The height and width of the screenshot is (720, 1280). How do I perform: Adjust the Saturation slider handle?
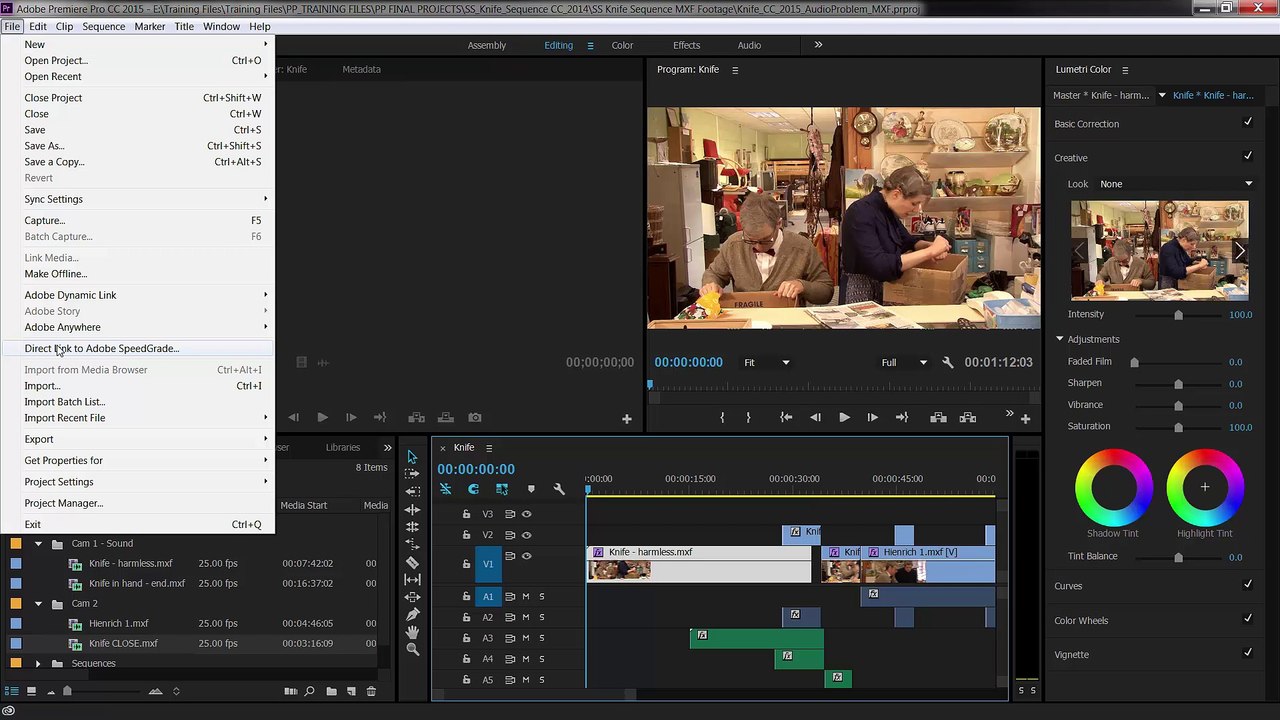tap(1178, 427)
